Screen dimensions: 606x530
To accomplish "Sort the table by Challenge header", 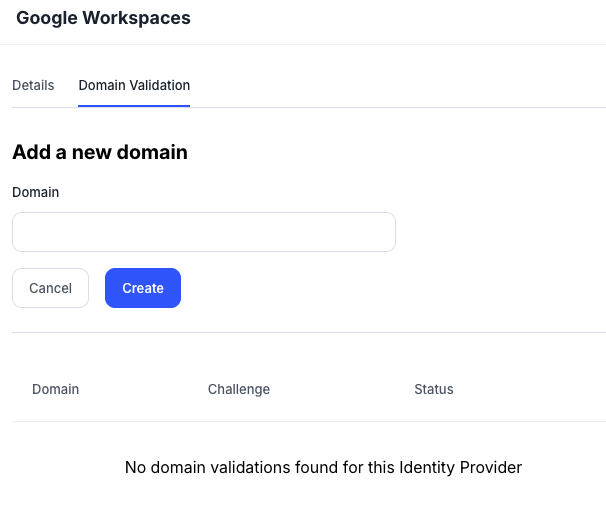I will (239, 389).
